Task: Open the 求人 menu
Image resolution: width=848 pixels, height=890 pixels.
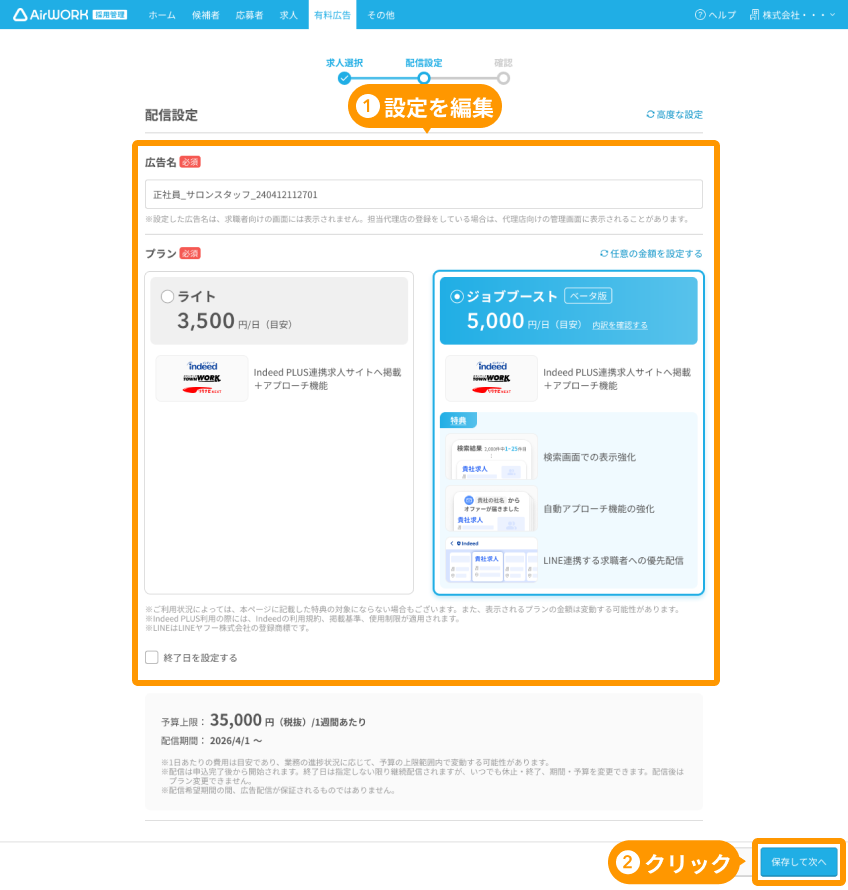Action: coord(288,15)
